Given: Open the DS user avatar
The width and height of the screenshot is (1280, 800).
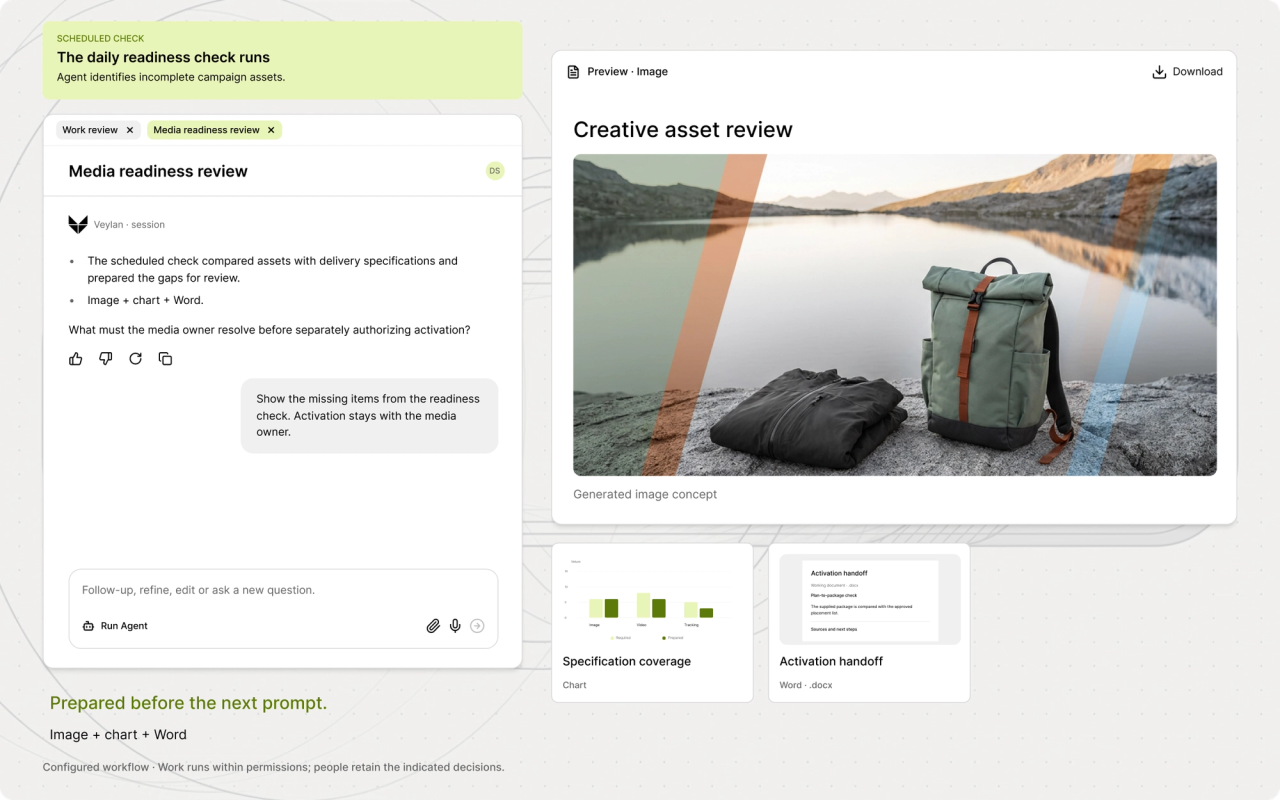Looking at the screenshot, I should (x=495, y=171).
